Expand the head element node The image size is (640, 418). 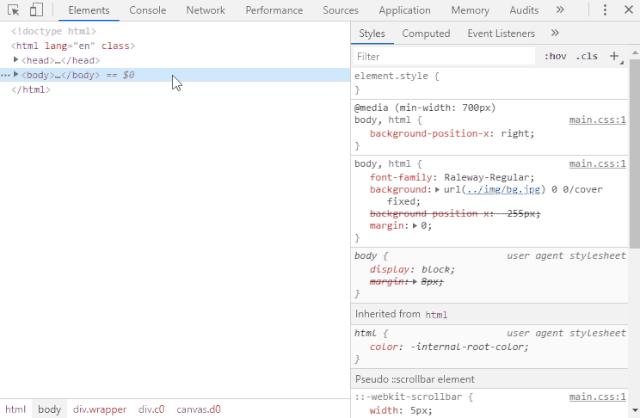(x=16, y=60)
